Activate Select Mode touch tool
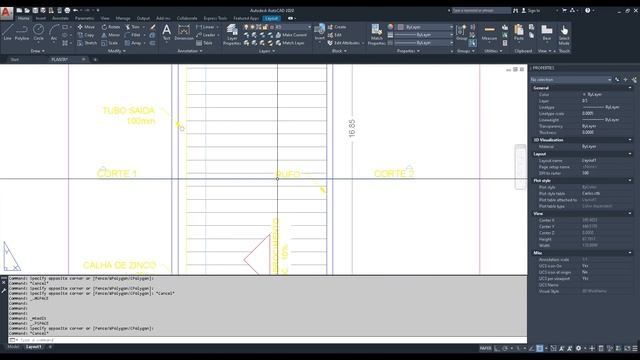Image resolution: width=640 pixels, height=360 pixels. click(x=564, y=34)
